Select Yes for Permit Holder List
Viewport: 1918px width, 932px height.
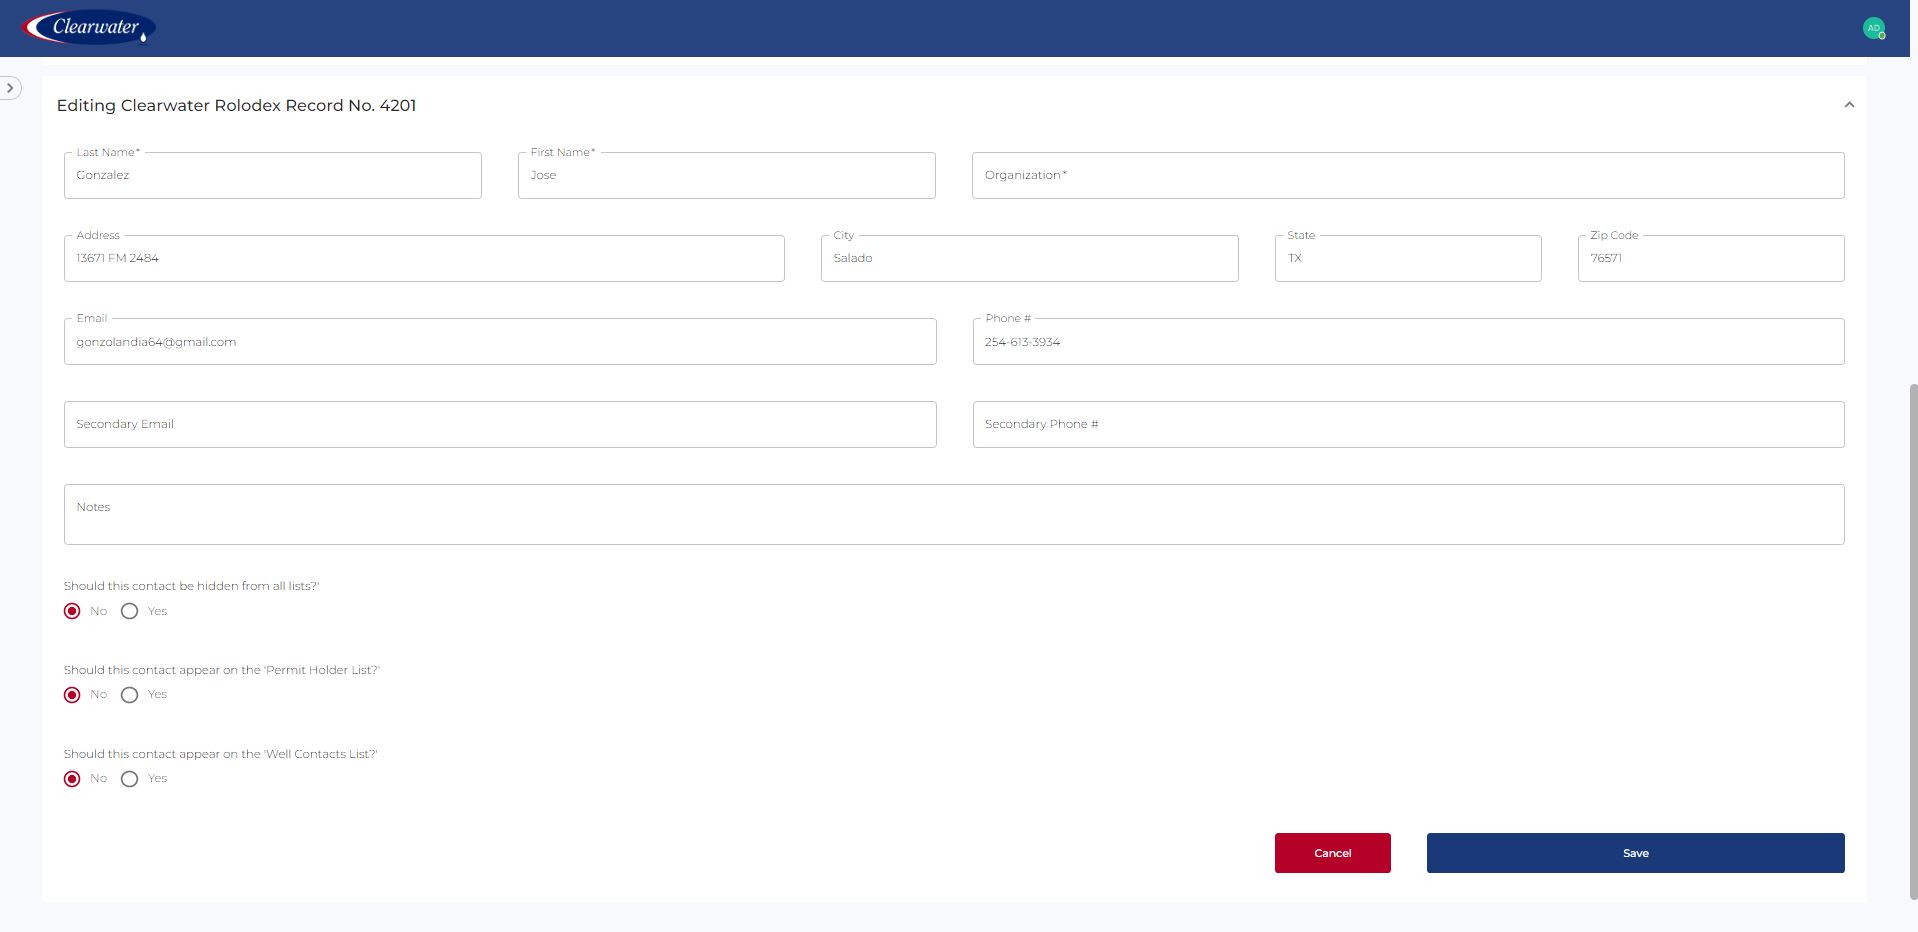click(130, 695)
